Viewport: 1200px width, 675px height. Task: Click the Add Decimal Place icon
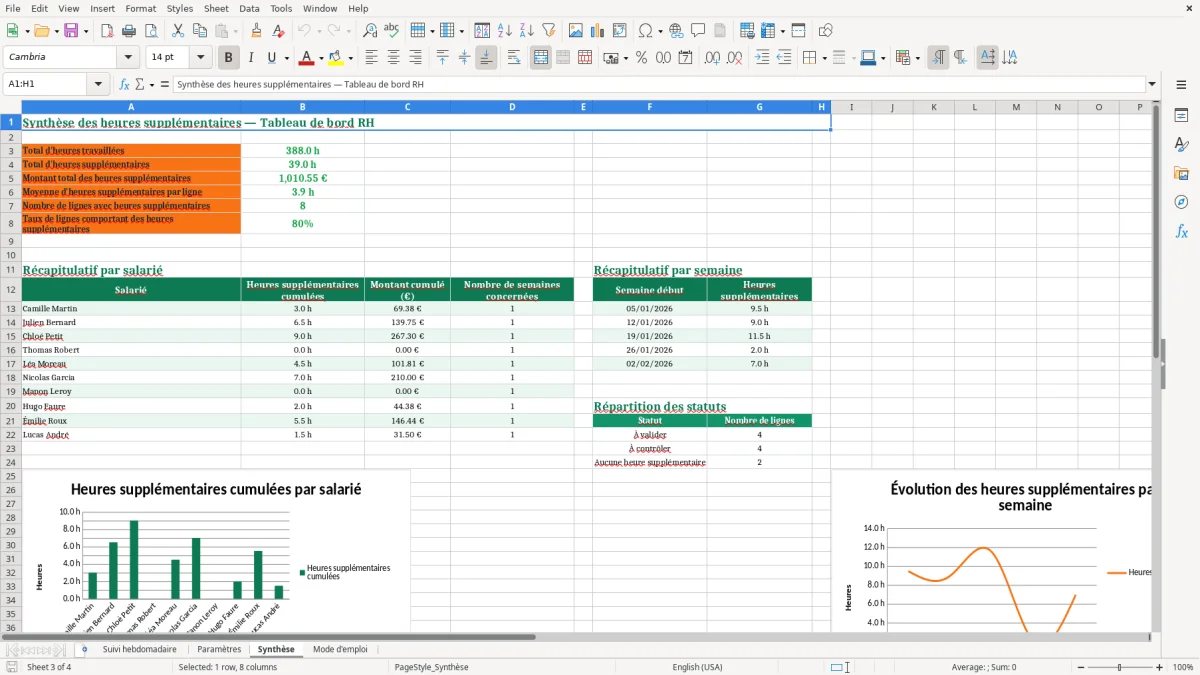712,57
